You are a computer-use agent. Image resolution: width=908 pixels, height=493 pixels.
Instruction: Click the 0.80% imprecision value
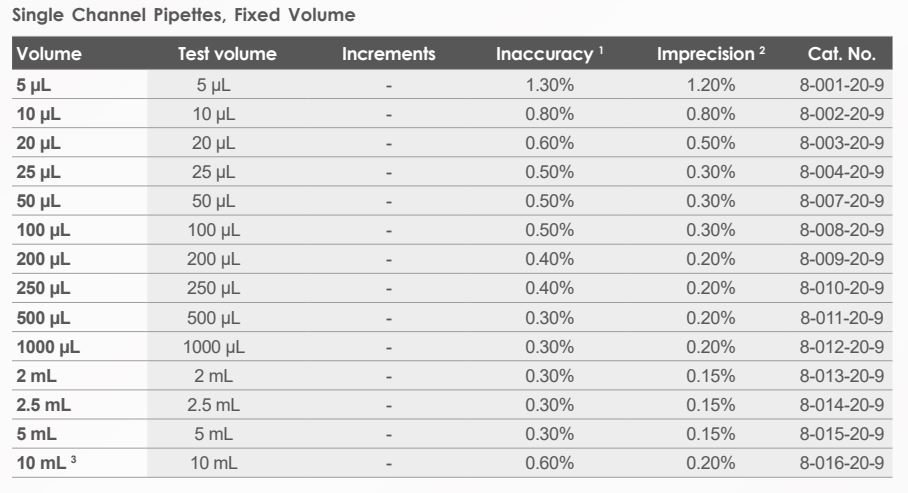(x=711, y=115)
